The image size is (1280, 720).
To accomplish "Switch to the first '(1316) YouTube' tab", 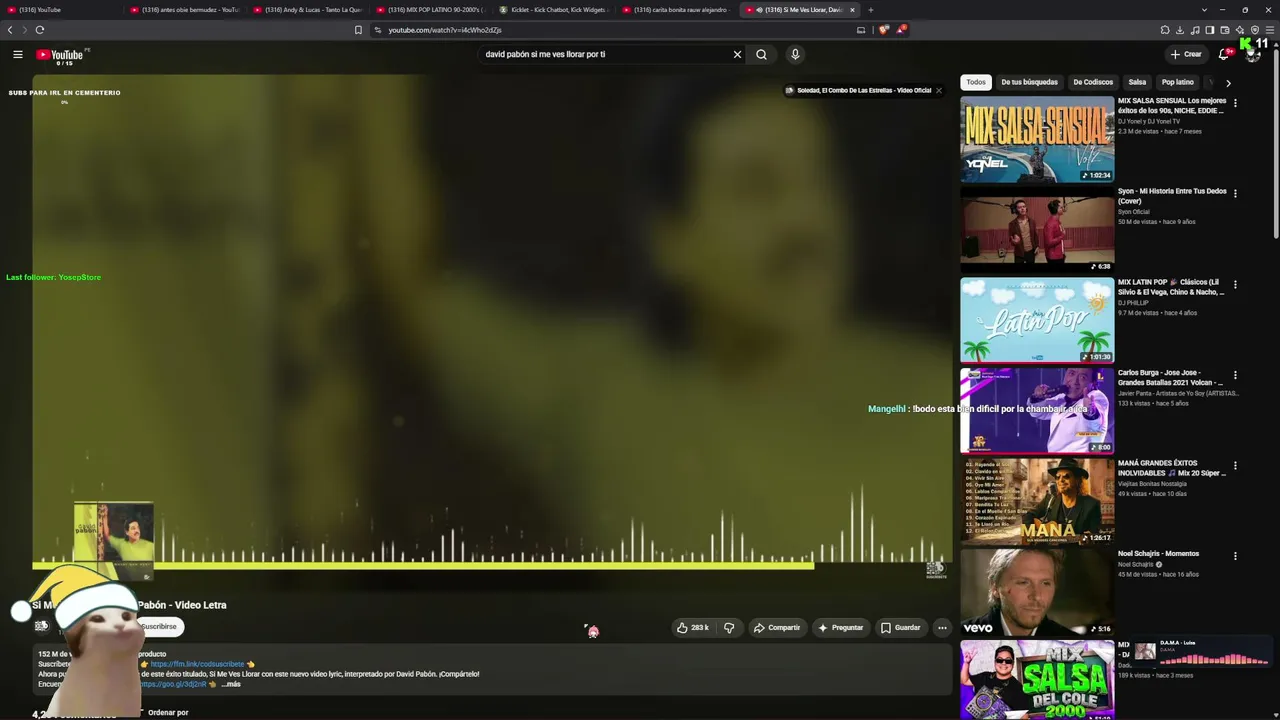I will (x=63, y=10).
